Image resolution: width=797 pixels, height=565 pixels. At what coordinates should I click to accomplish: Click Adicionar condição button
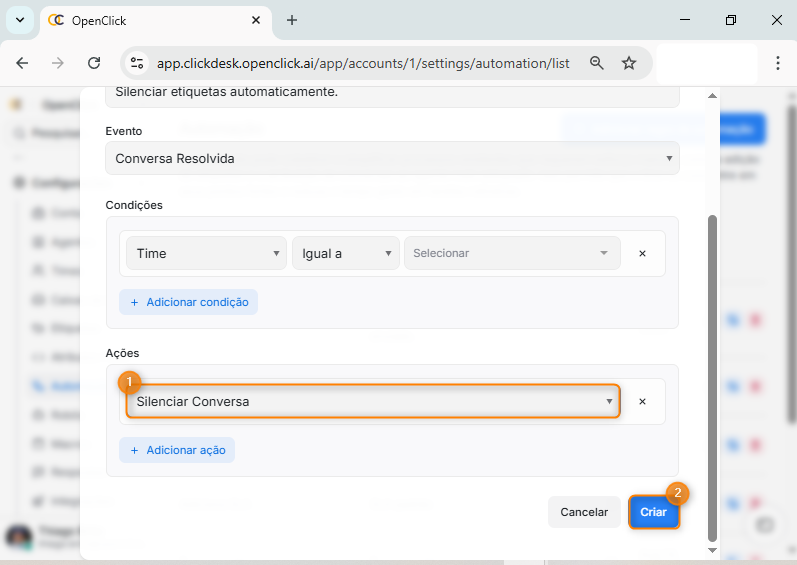tap(188, 302)
